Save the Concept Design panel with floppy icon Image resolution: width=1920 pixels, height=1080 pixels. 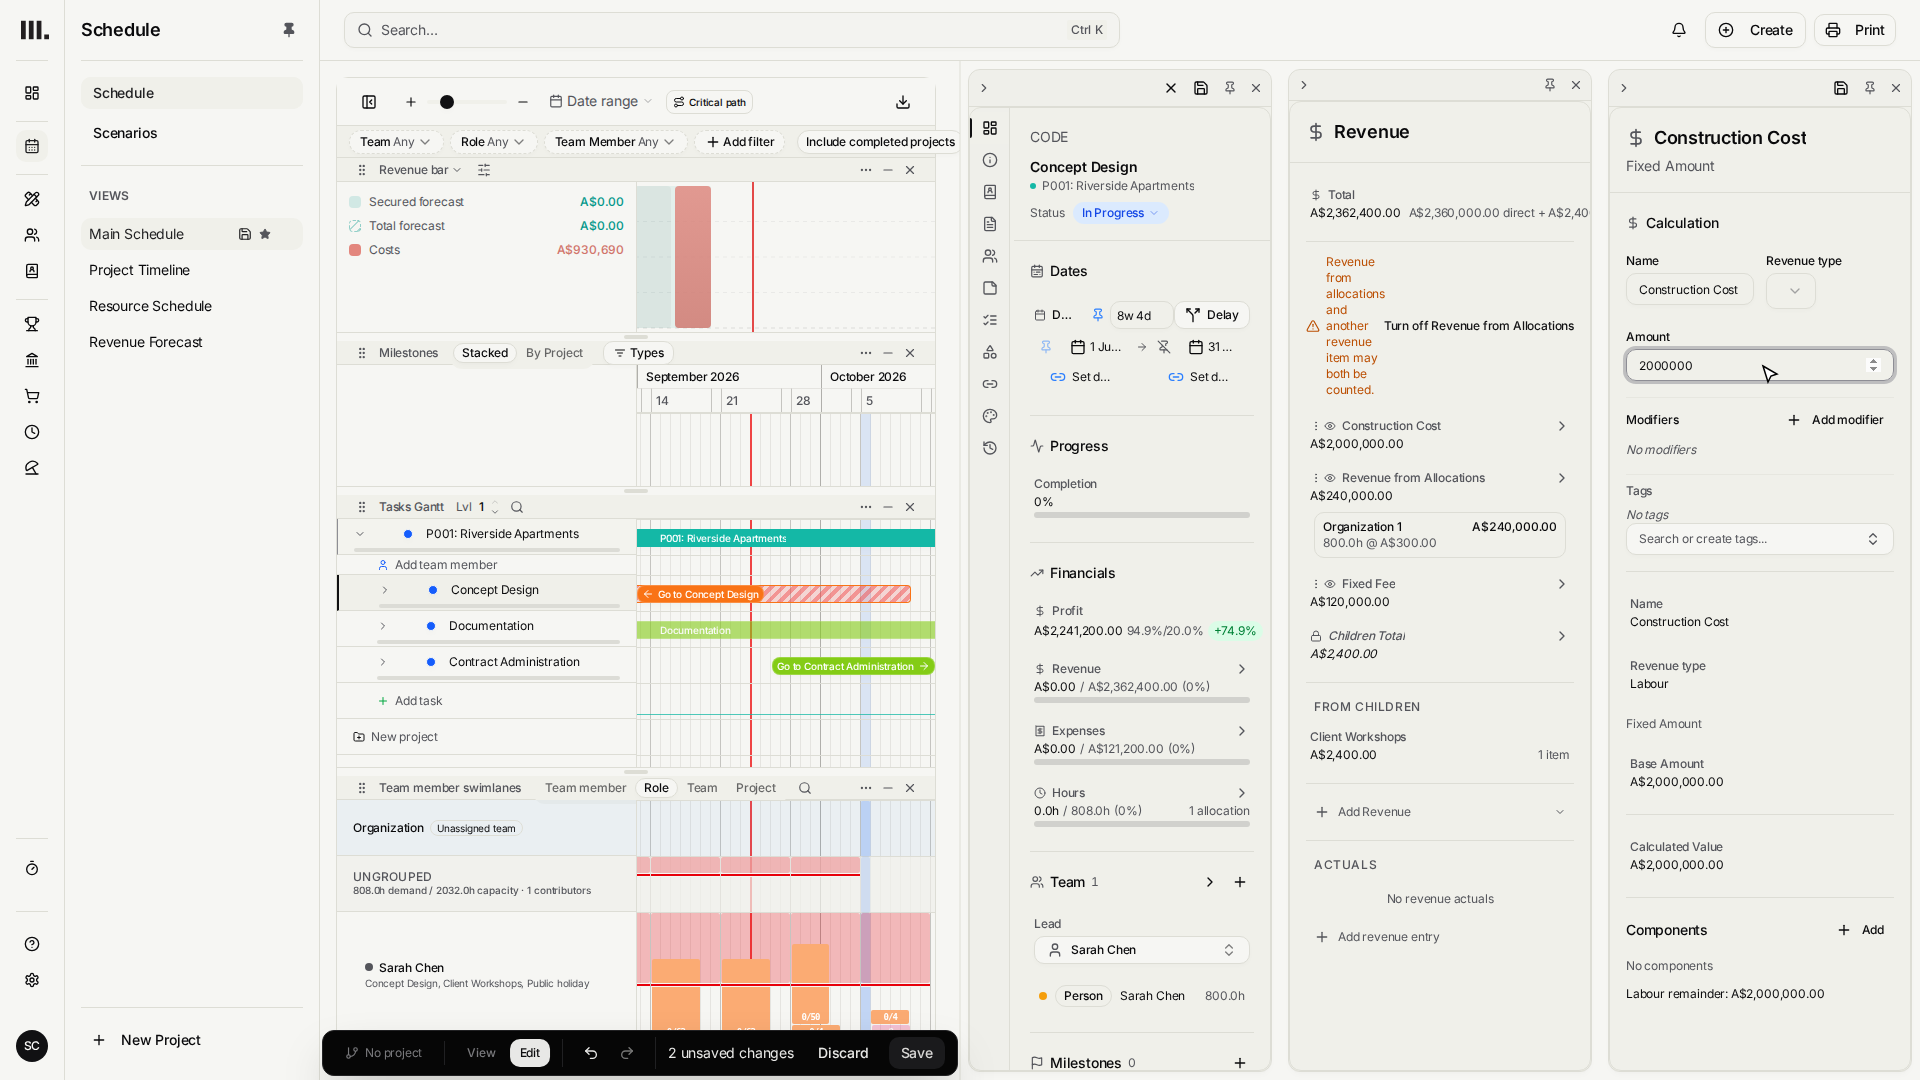[1201, 88]
